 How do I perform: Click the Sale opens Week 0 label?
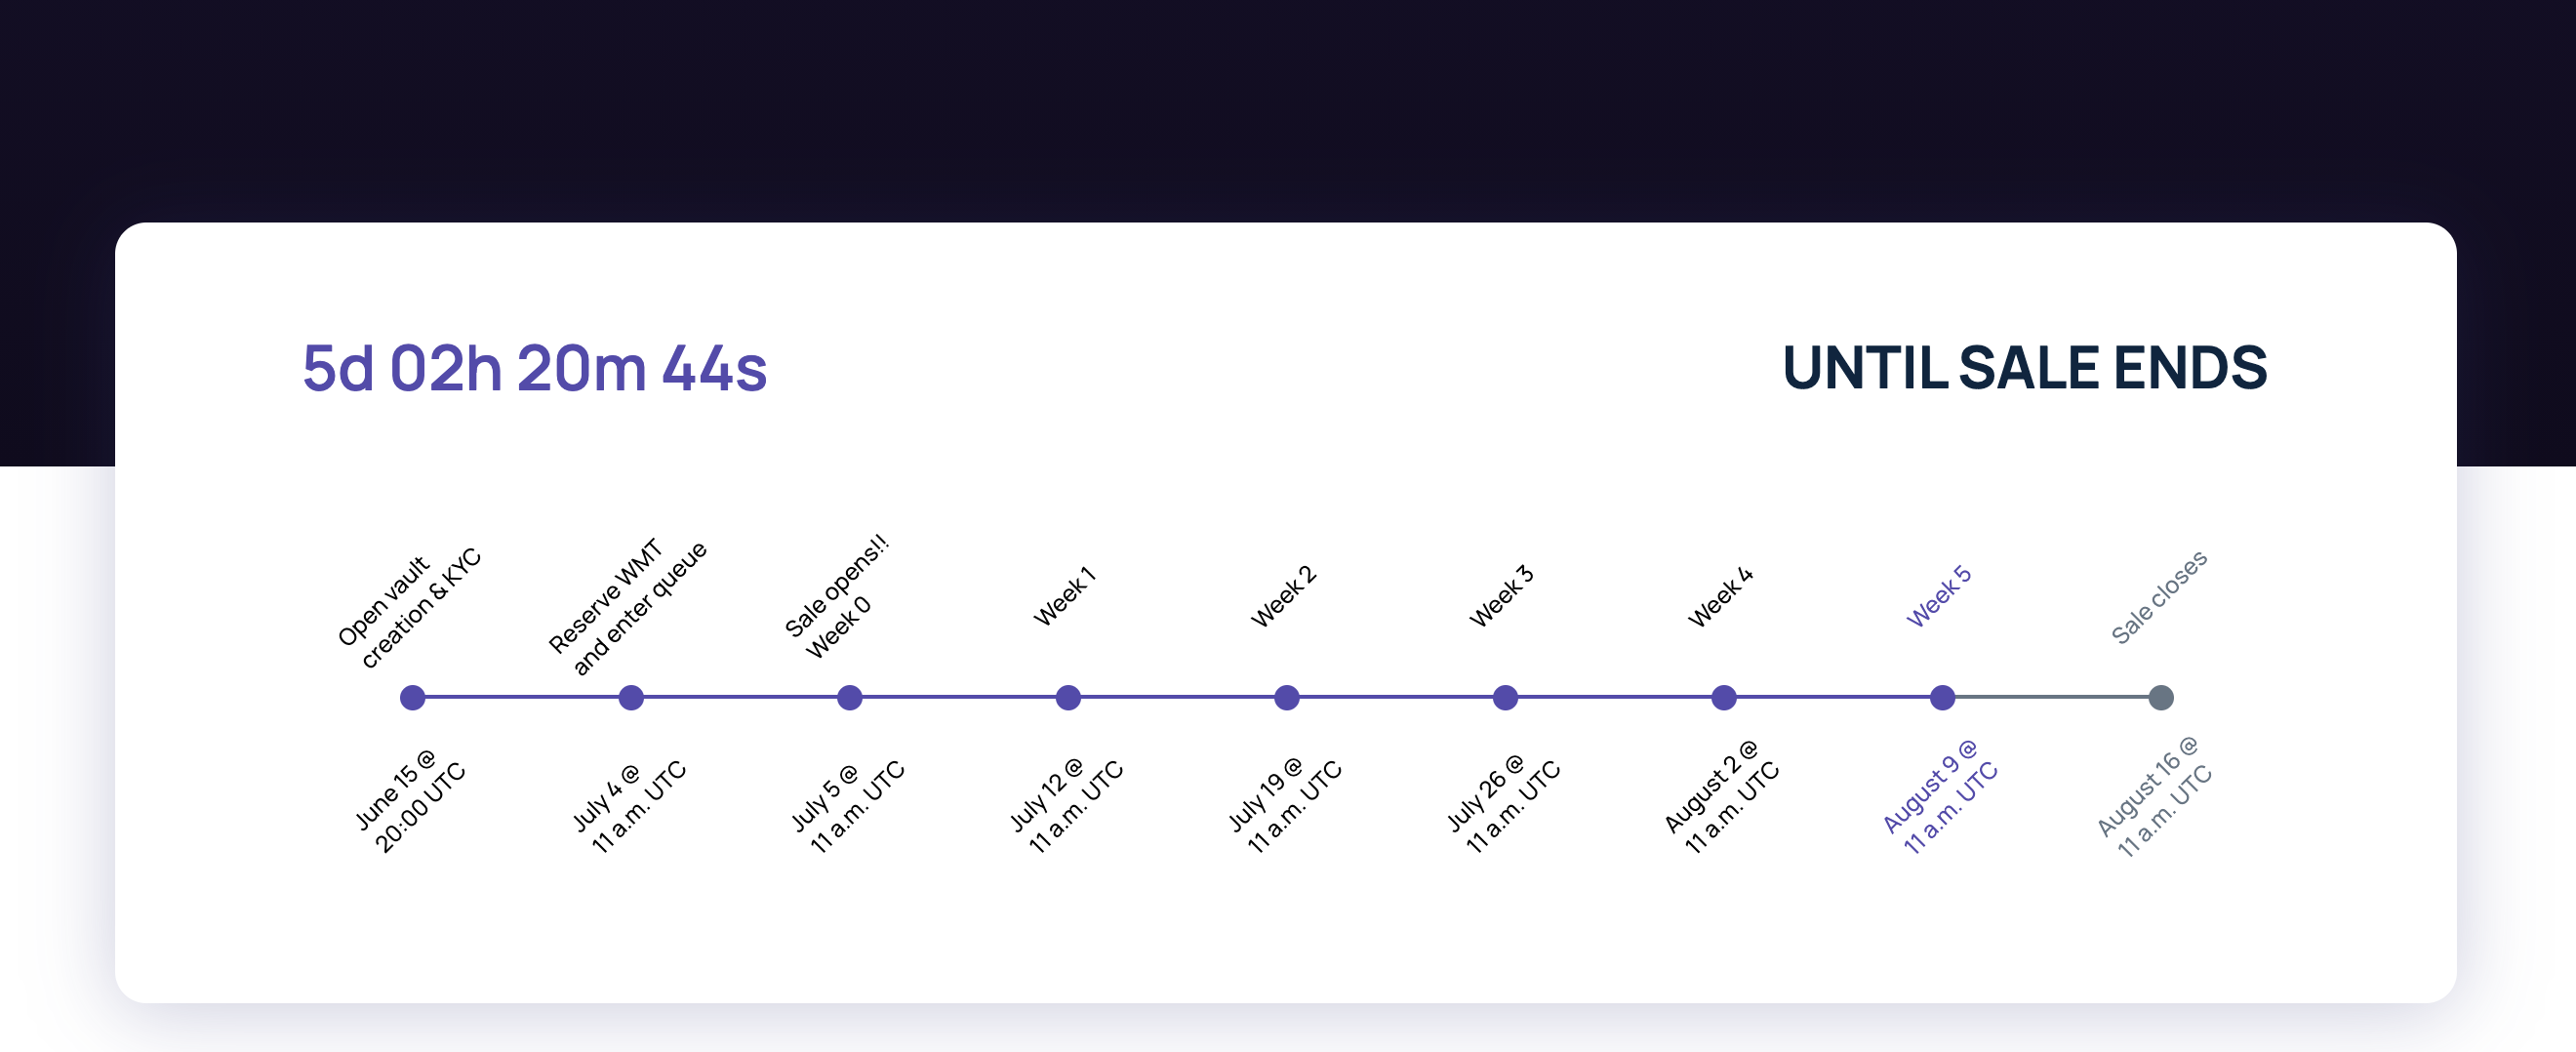click(x=836, y=598)
